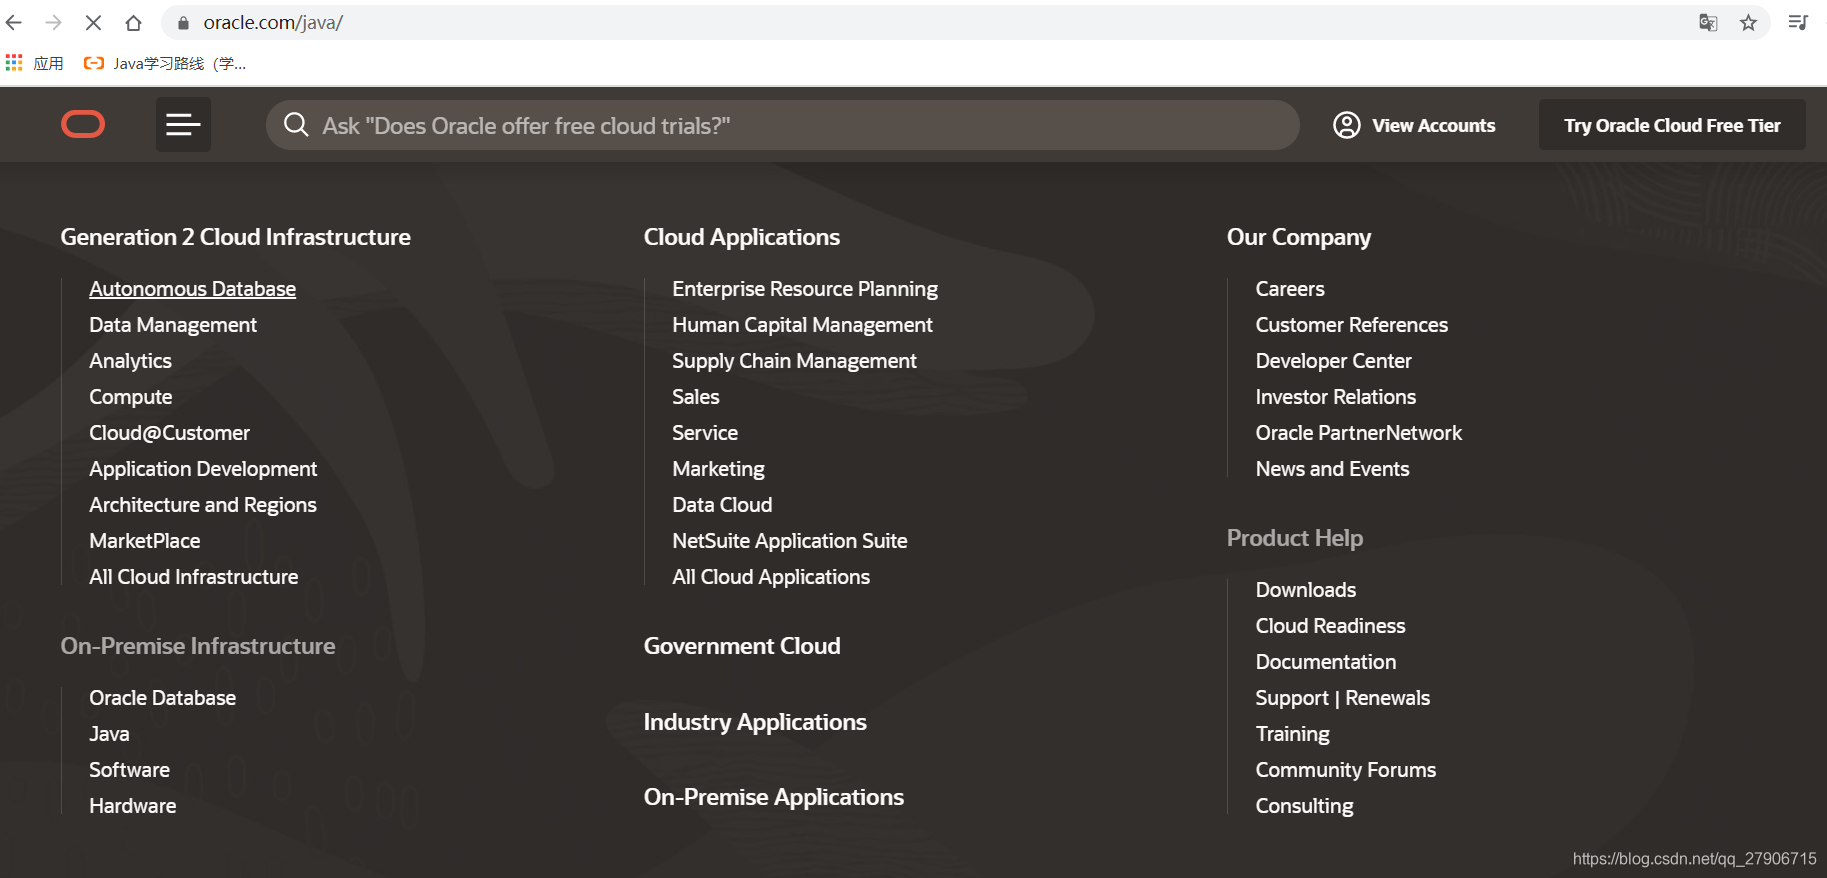Screen dimensions: 1827x878
Task: Open Data Management link
Action: pos(173,325)
